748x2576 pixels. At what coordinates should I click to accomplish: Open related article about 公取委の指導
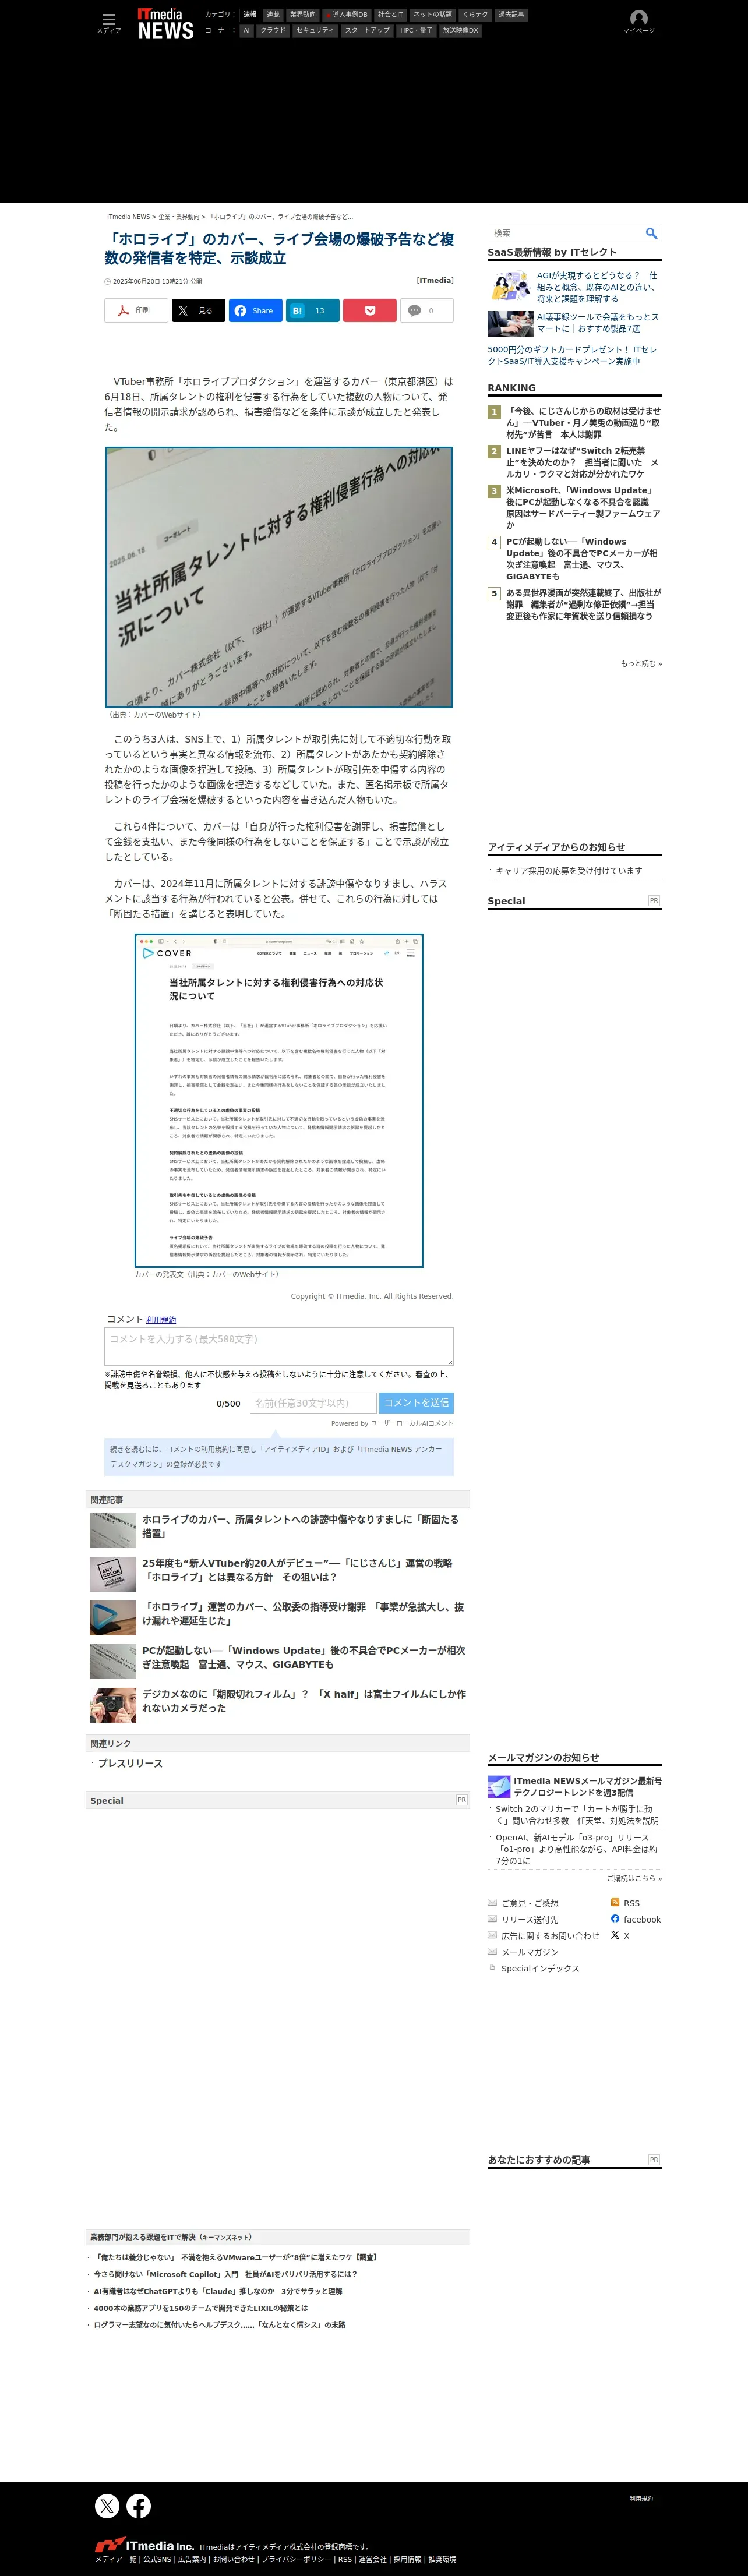click(x=303, y=1614)
